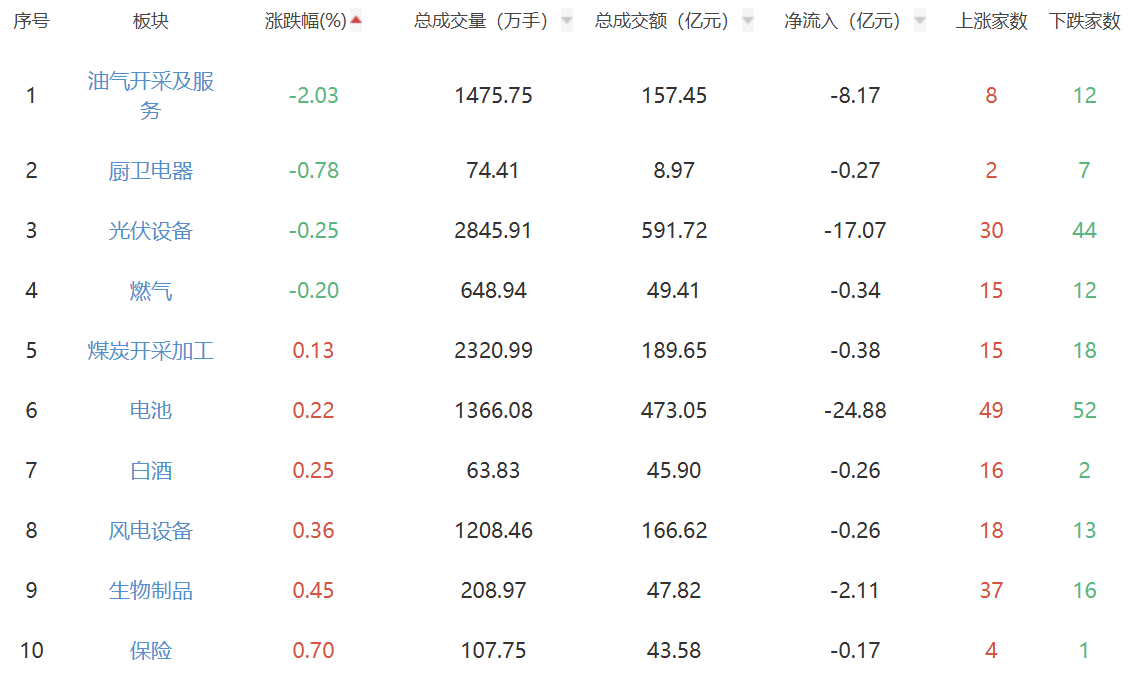
Task: Click the 上涨家数 column header
Action: (x=991, y=21)
